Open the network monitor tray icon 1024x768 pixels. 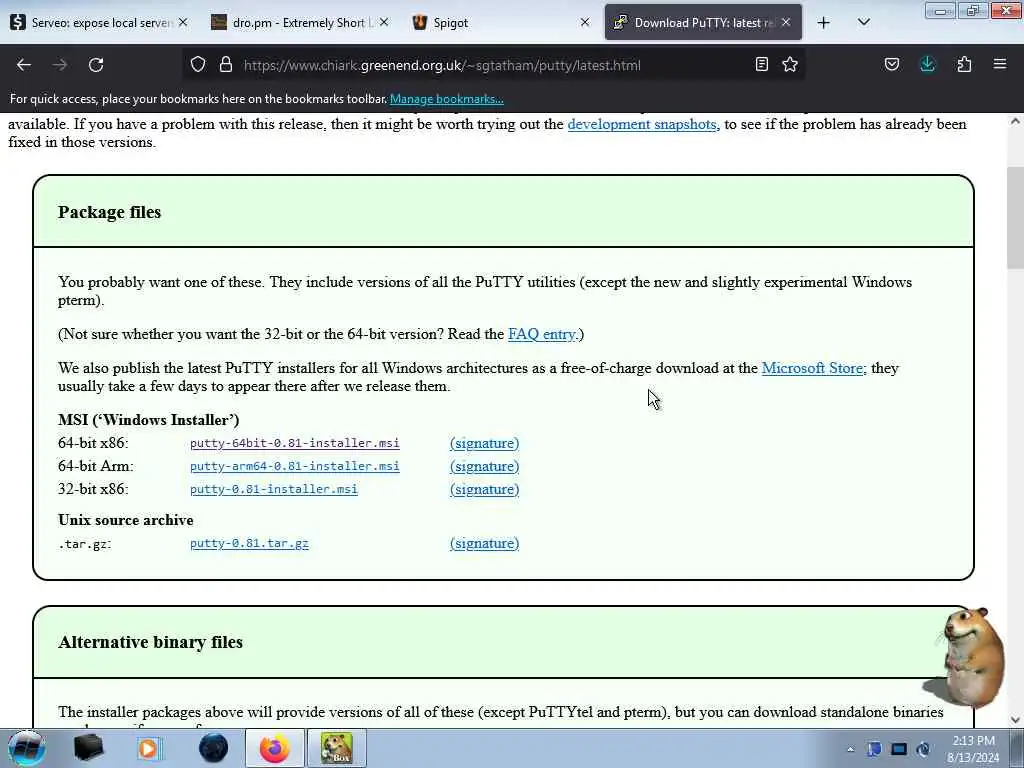pos(899,749)
